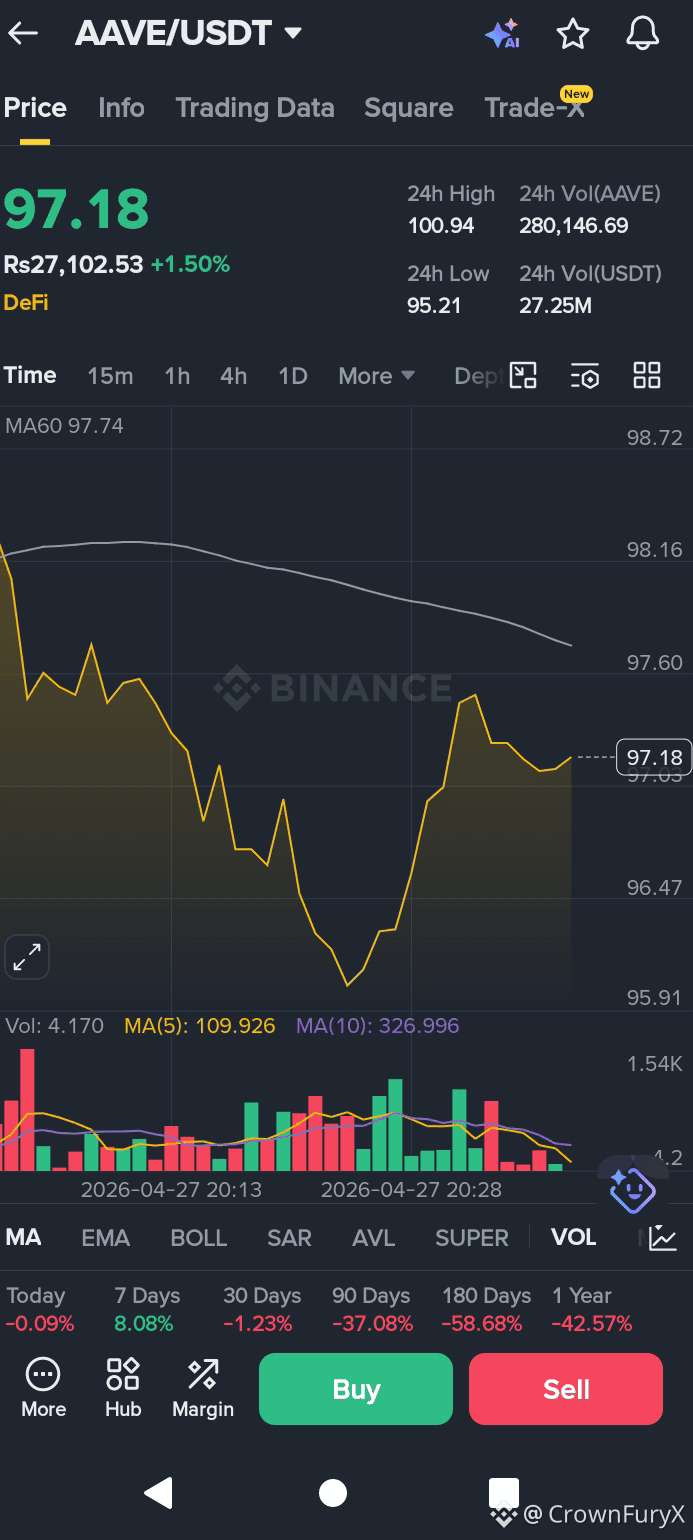Toggle the AVL indicator
Image resolution: width=693 pixels, height=1540 pixels.
pyautogui.click(x=374, y=1238)
